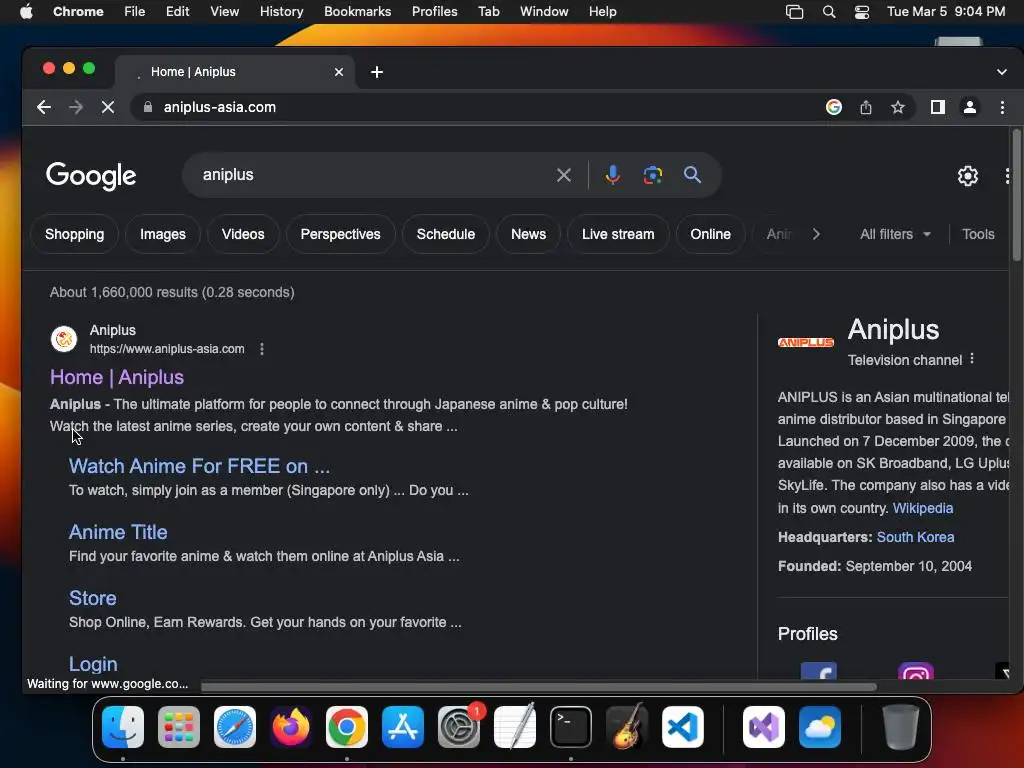Open Finder from the Dock
Image resolution: width=1024 pixels, height=768 pixels.
[123, 727]
